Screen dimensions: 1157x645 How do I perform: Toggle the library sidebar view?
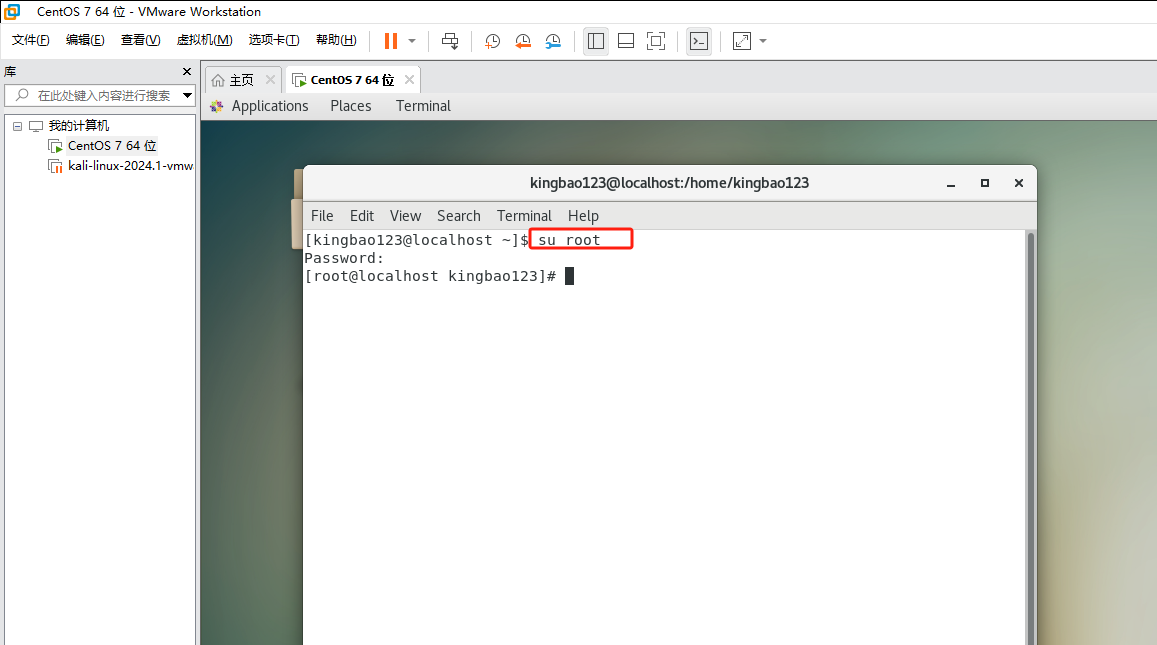(x=596, y=41)
